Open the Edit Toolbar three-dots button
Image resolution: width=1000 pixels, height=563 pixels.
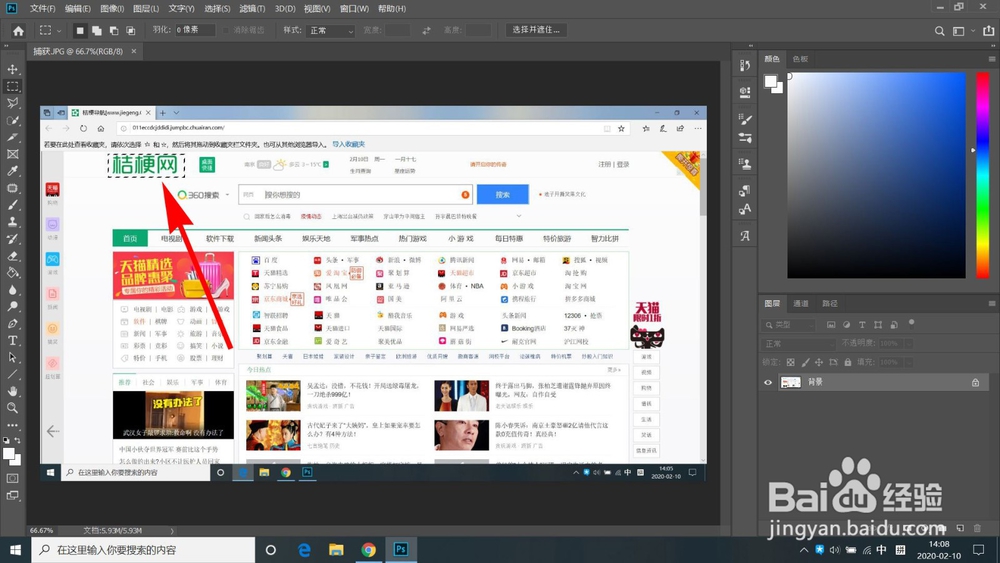point(12,425)
